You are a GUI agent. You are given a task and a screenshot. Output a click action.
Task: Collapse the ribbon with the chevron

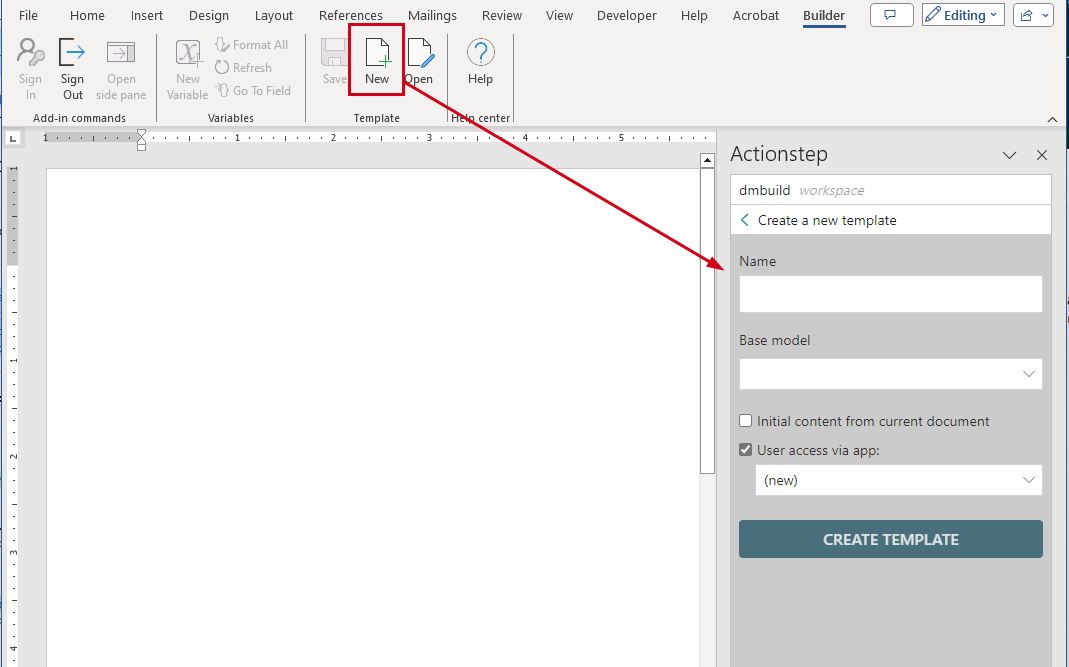(x=1052, y=119)
